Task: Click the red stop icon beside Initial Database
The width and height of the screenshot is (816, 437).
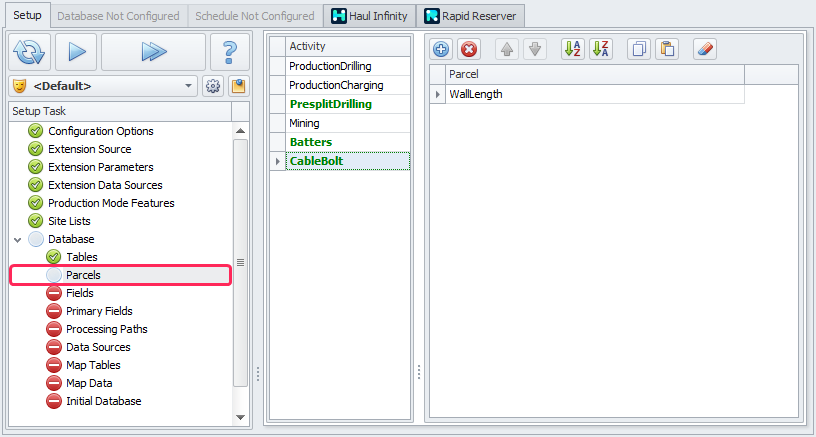Action: coord(54,401)
